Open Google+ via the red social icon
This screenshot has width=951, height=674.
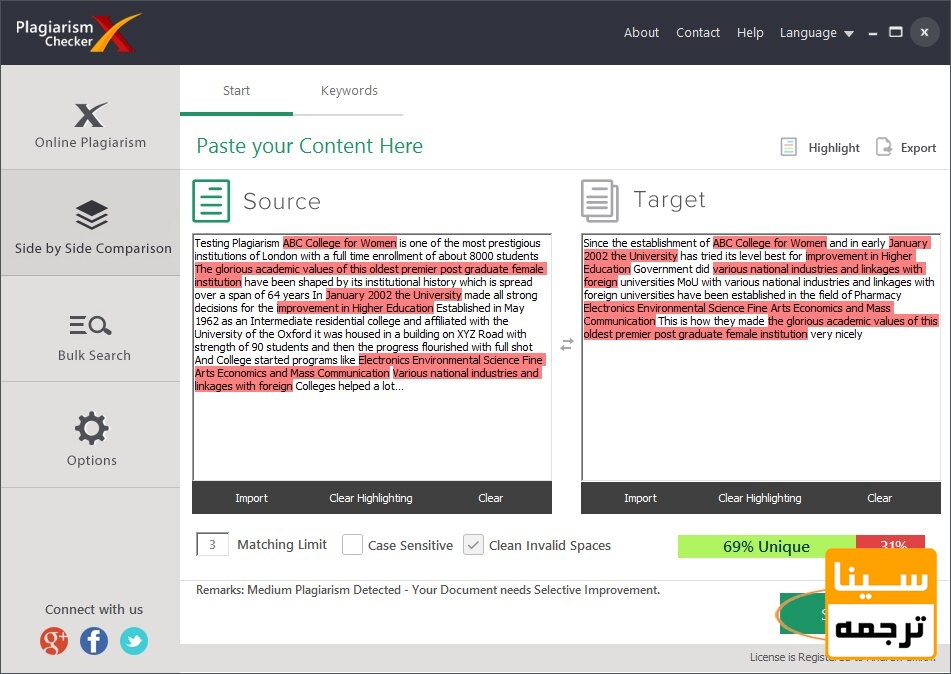point(54,642)
